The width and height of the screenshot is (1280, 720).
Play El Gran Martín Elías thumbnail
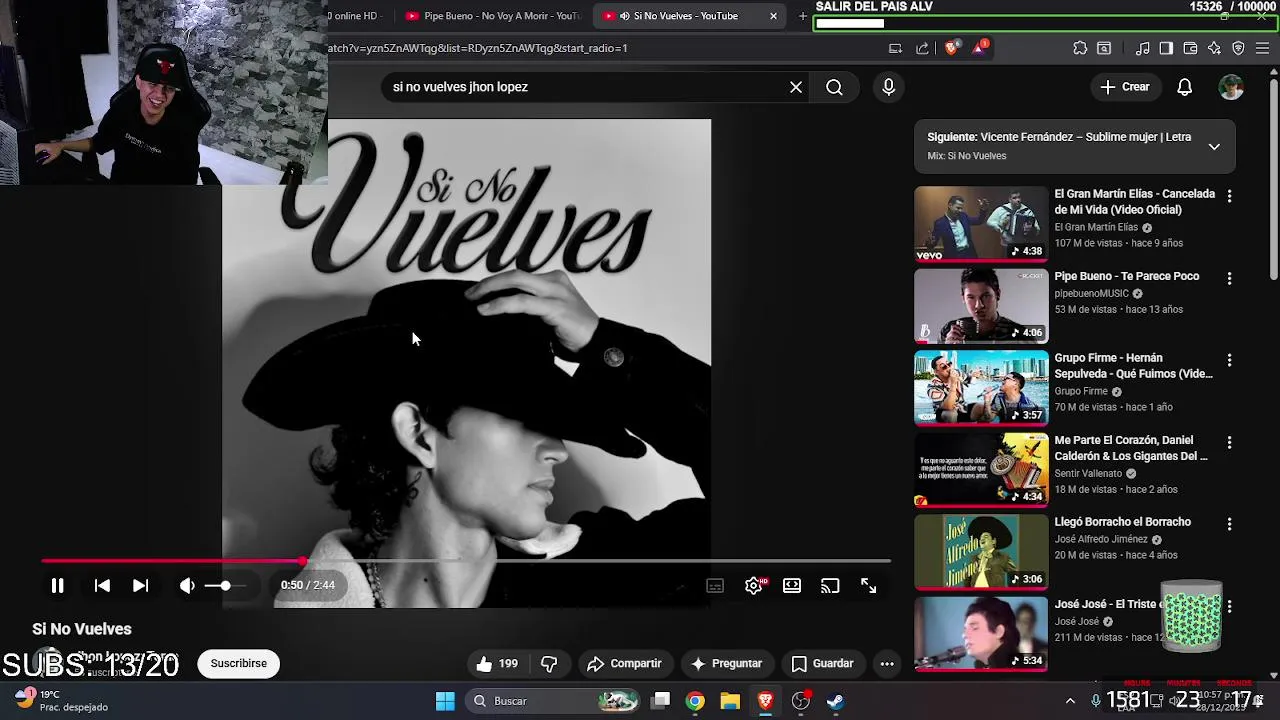[981, 224]
